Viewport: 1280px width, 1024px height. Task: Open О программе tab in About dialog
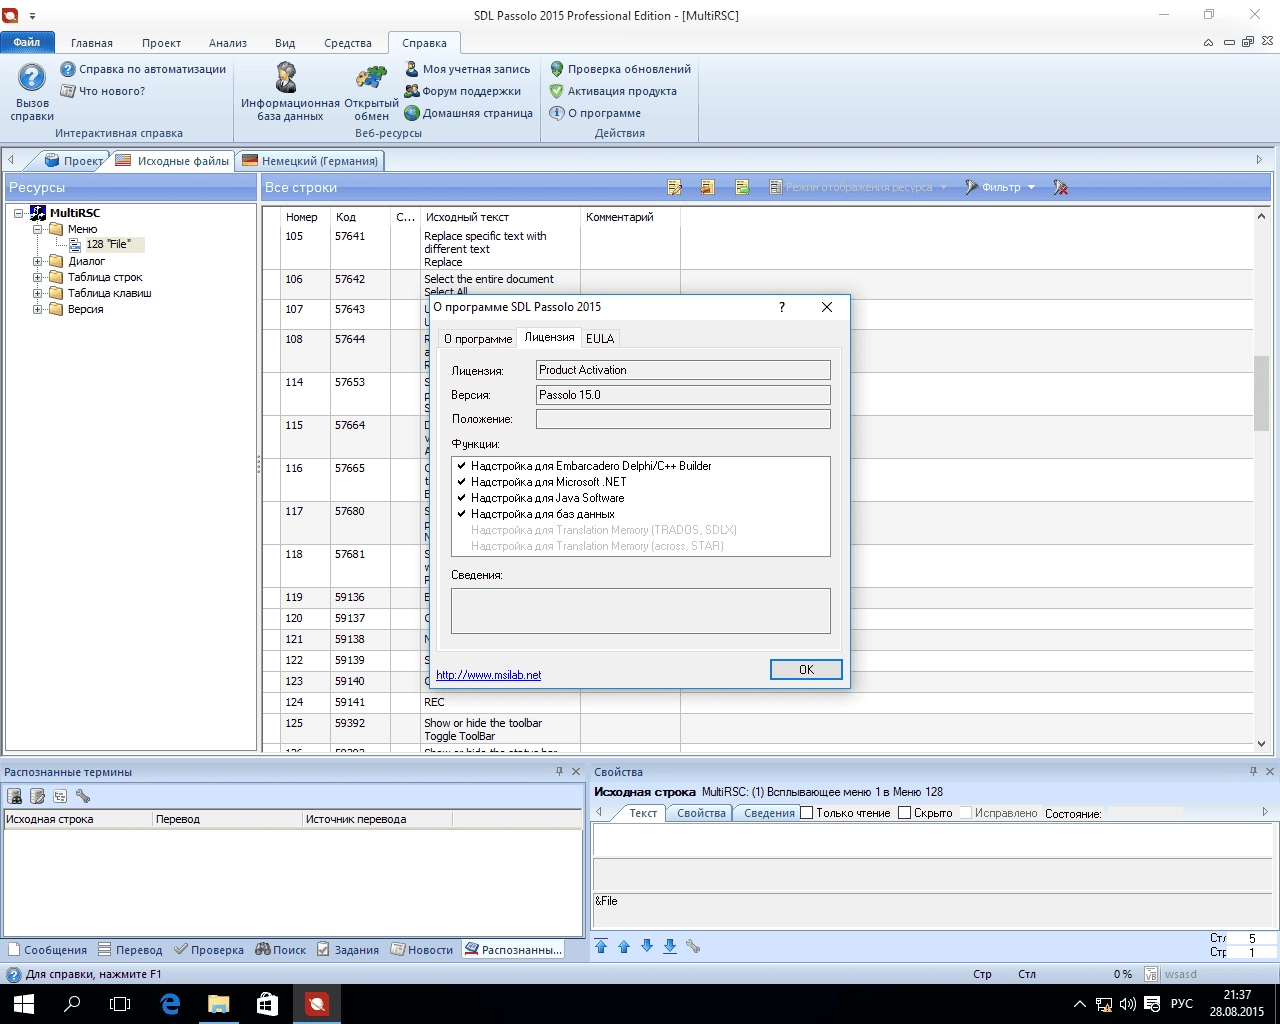tap(478, 338)
